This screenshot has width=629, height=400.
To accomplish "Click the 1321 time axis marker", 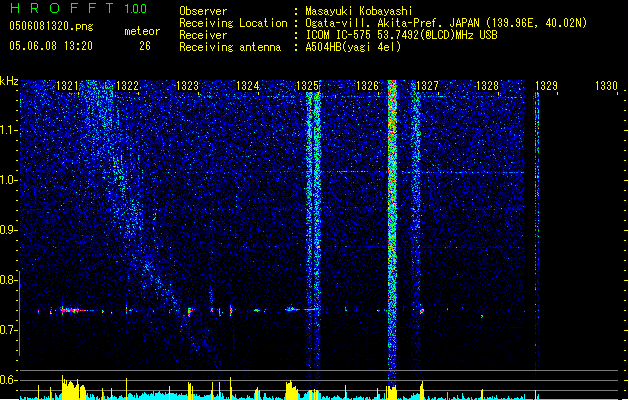I will click(x=67, y=86).
